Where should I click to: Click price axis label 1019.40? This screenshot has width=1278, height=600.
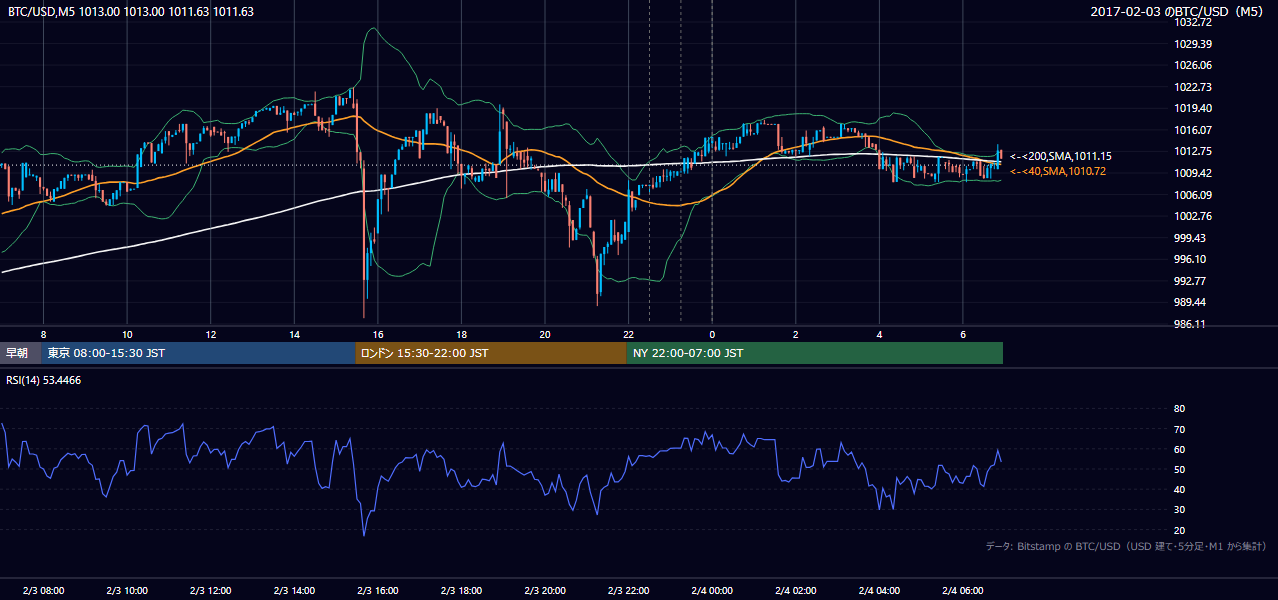(x=1193, y=108)
